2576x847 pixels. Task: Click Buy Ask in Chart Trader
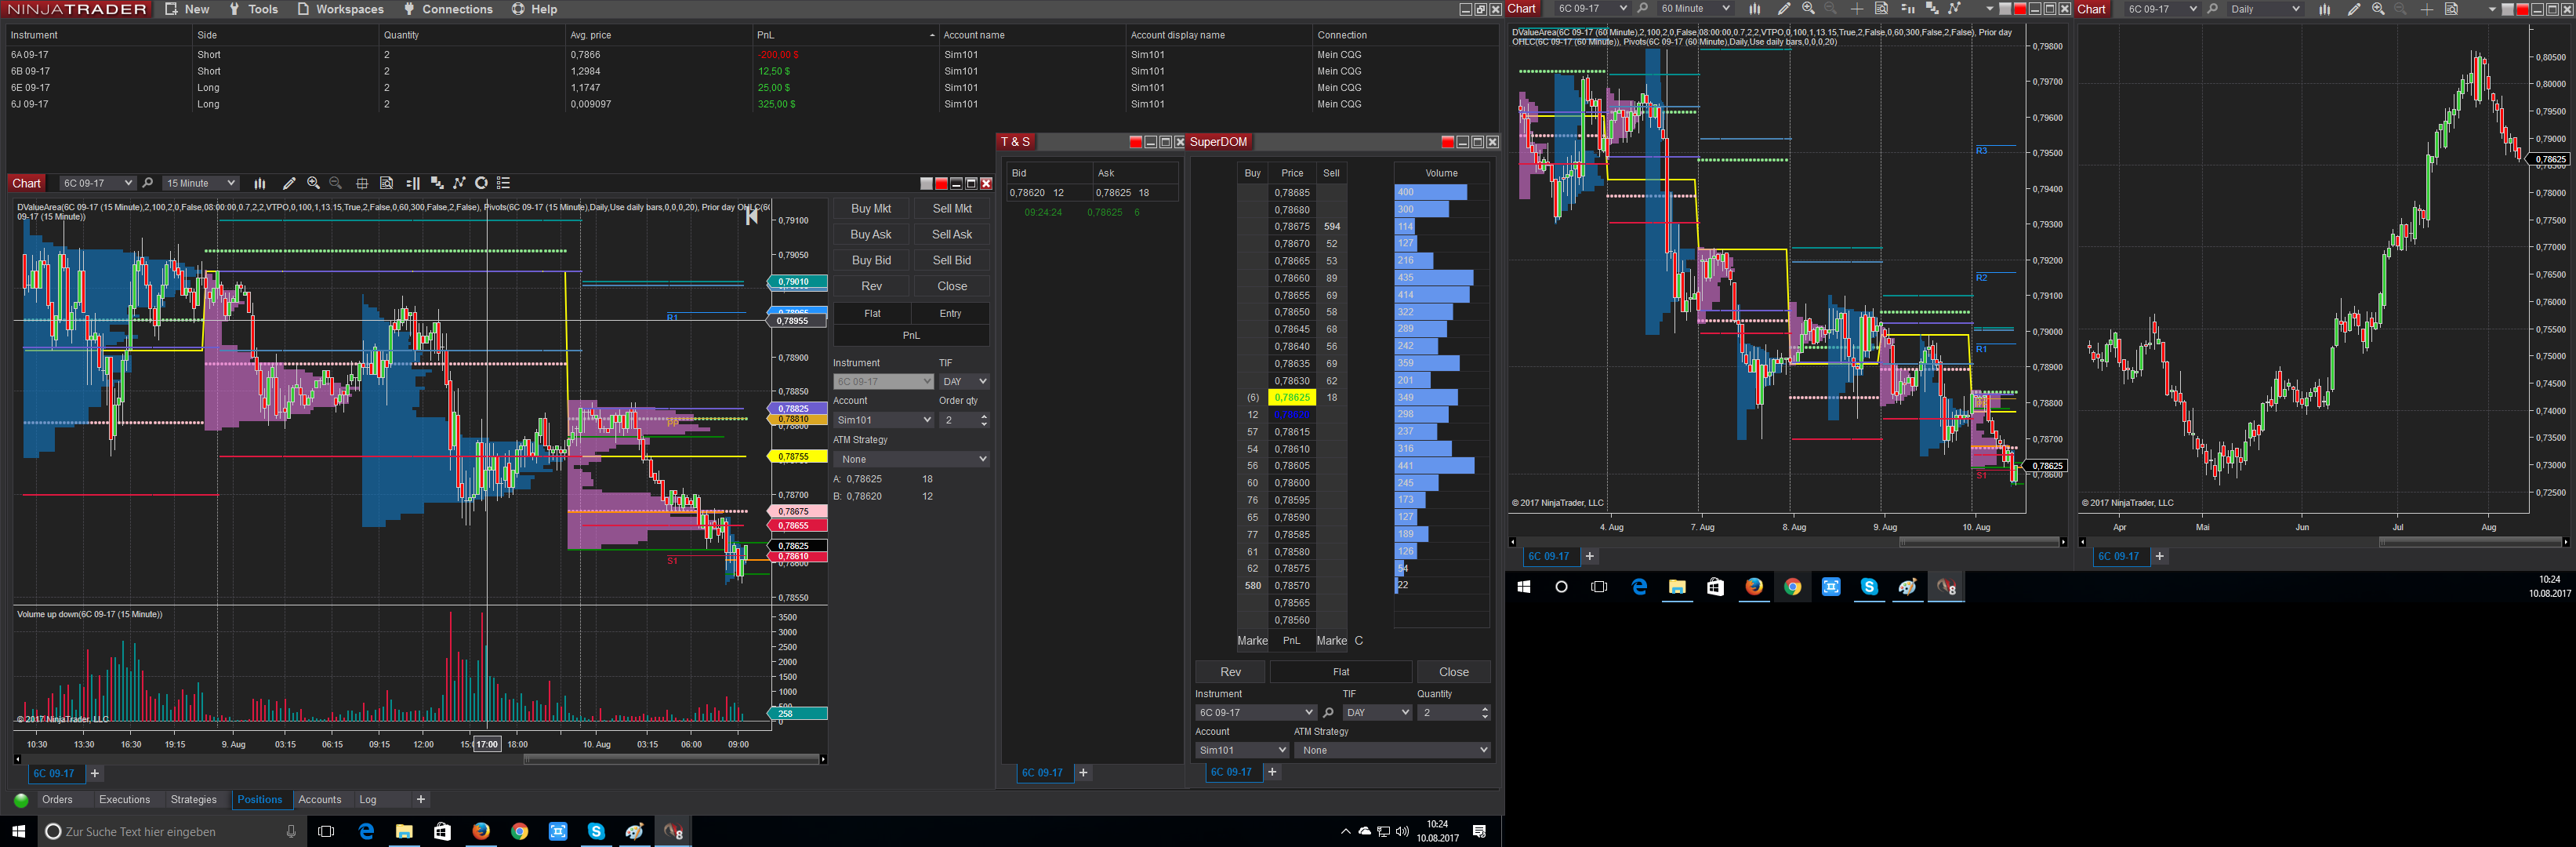click(871, 234)
